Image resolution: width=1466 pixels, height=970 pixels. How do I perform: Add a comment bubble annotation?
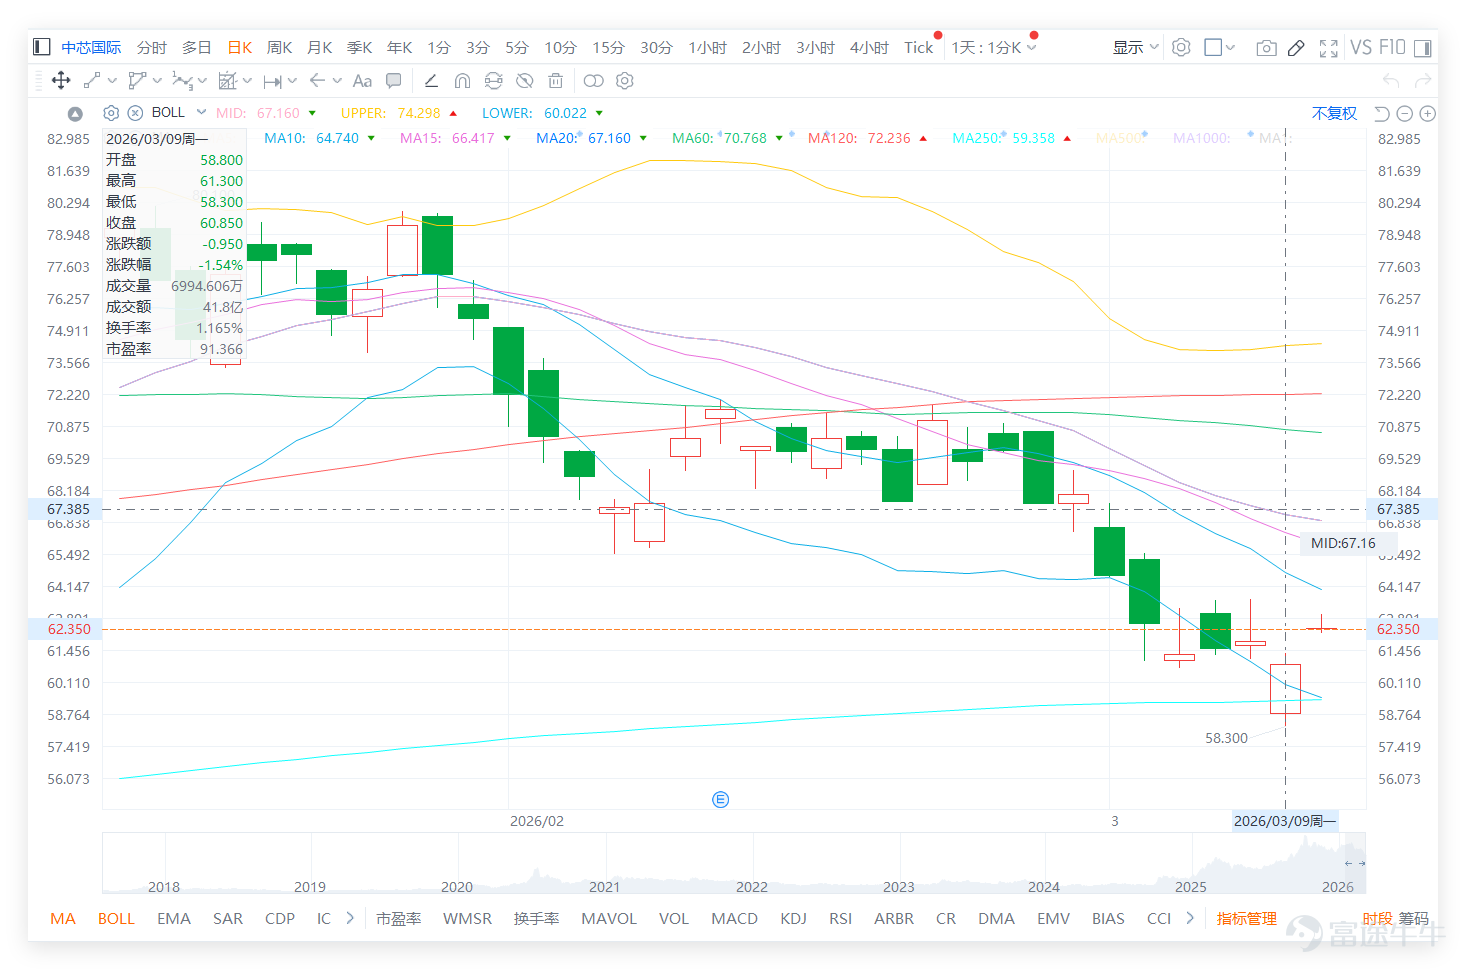point(394,80)
